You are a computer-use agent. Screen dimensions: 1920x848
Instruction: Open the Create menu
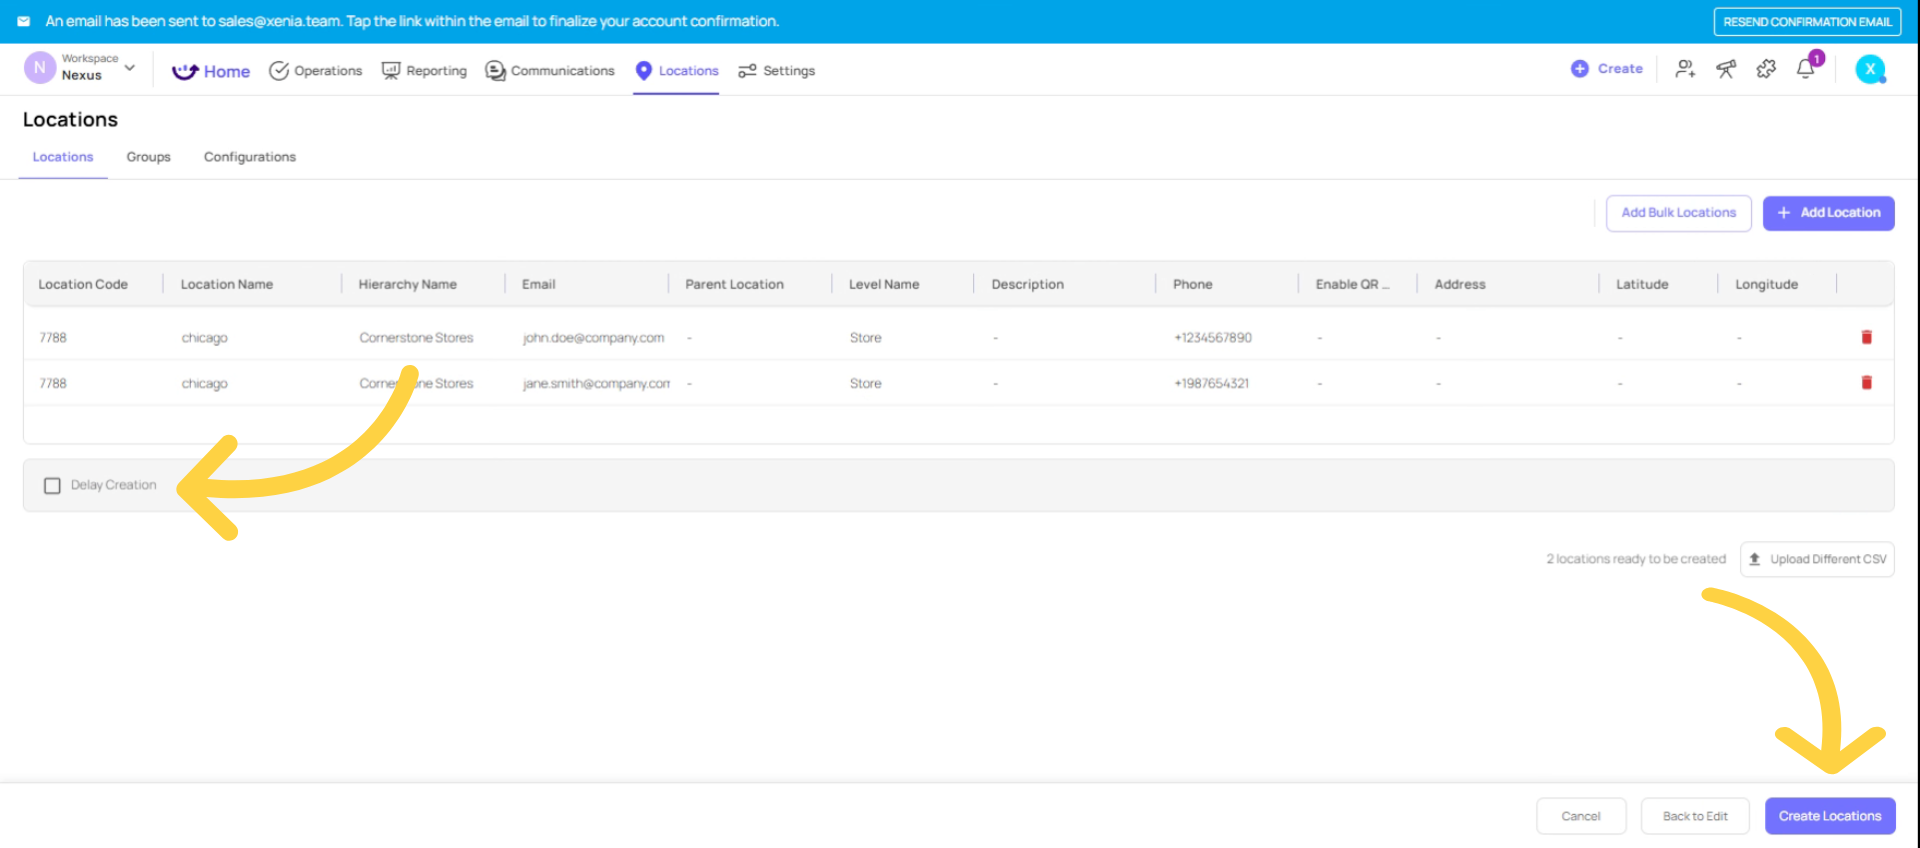[x=1607, y=69]
